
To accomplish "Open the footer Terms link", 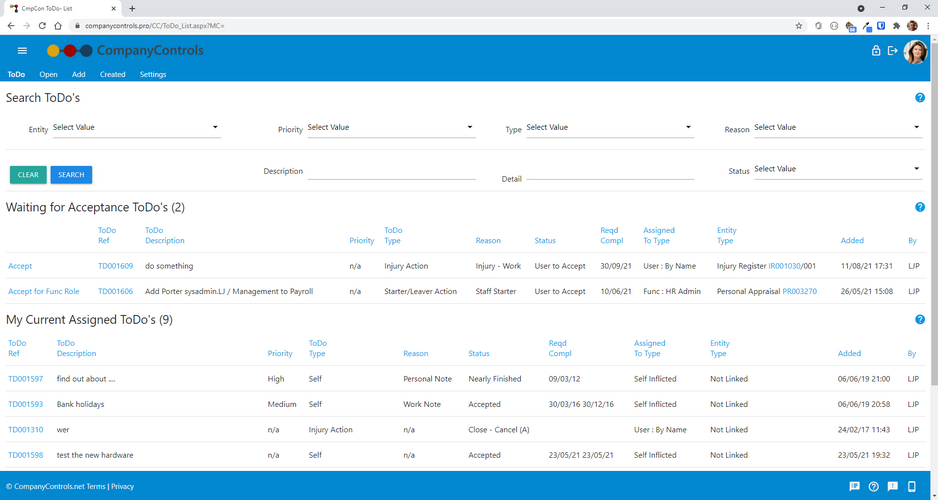I will [x=96, y=486].
